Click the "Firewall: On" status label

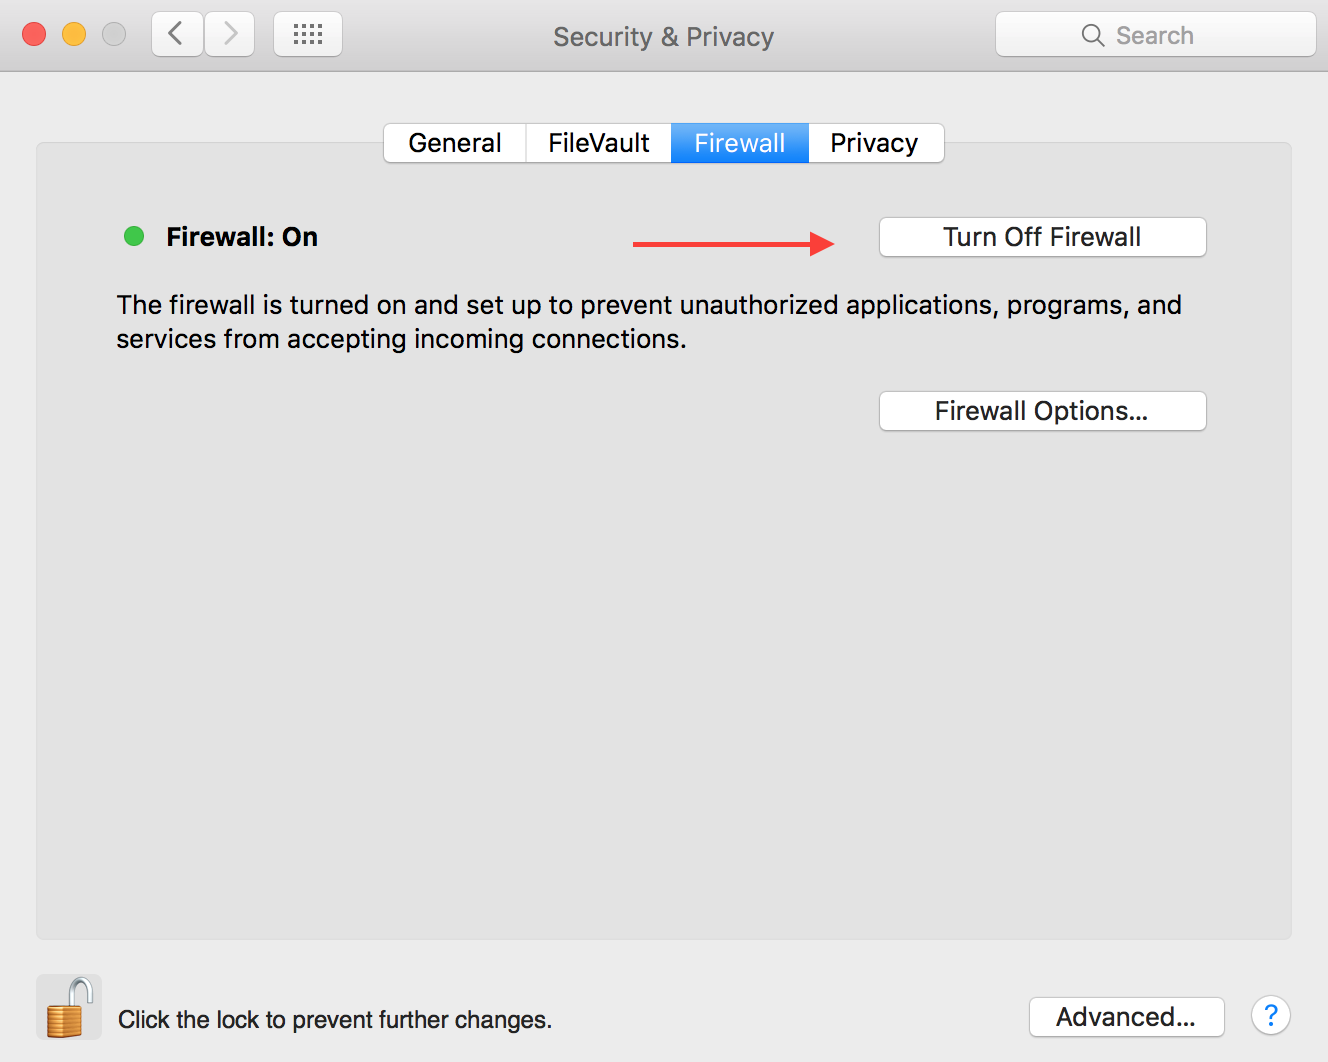tap(242, 237)
